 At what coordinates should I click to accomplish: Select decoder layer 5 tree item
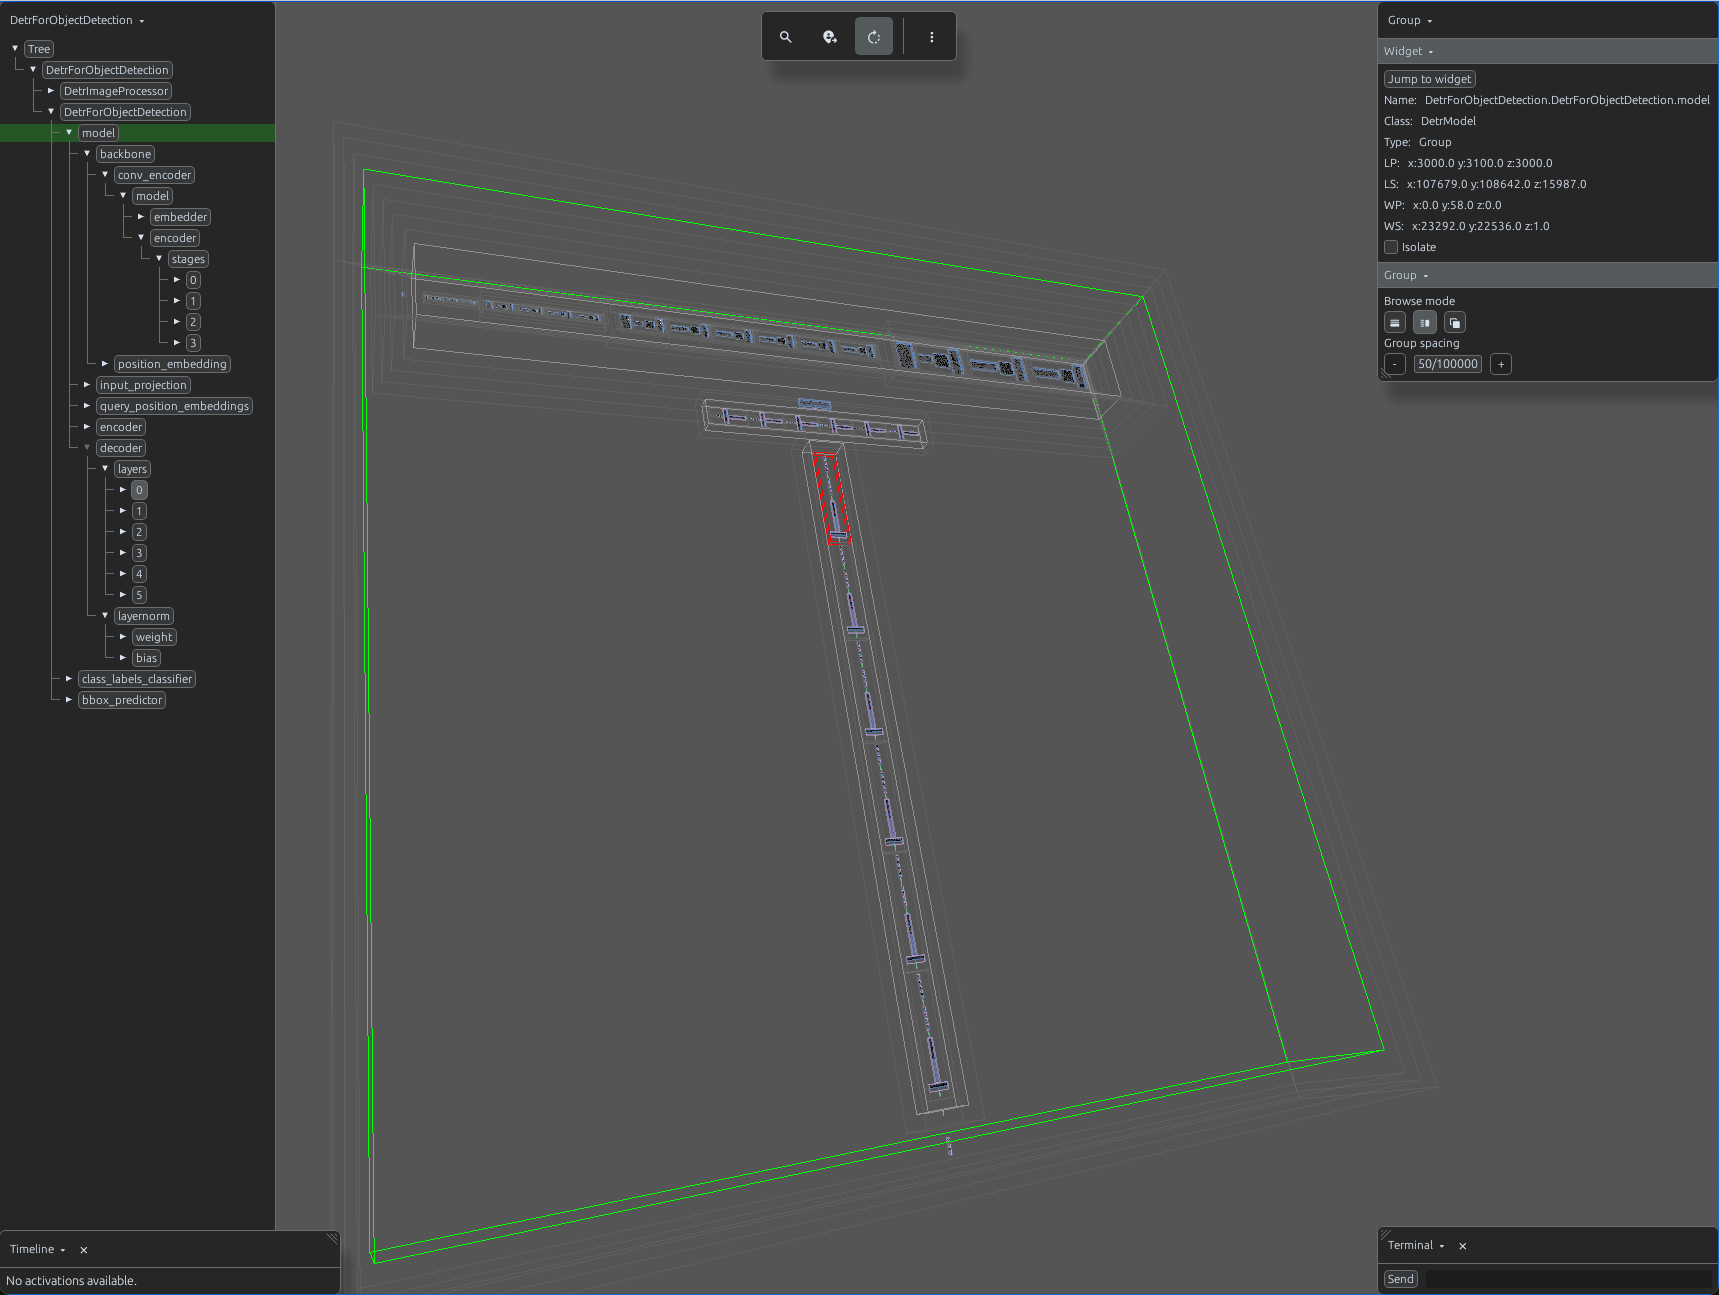139,595
